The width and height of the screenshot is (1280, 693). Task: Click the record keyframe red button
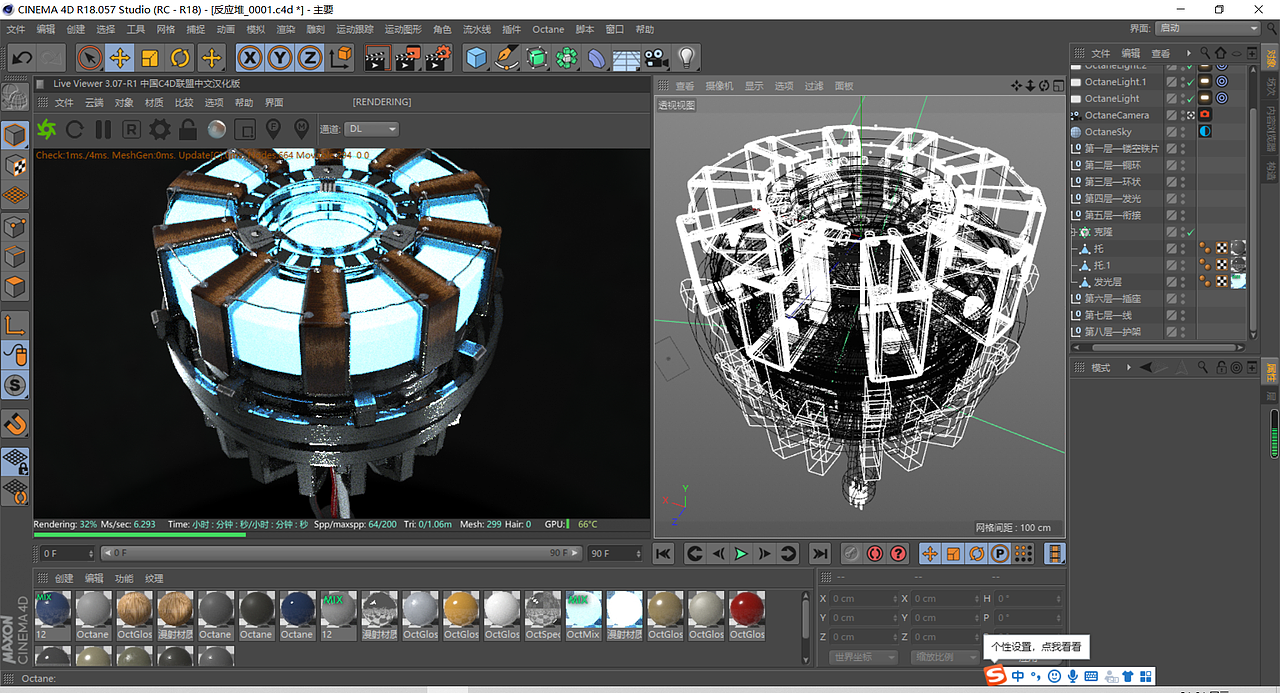tap(875, 553)
